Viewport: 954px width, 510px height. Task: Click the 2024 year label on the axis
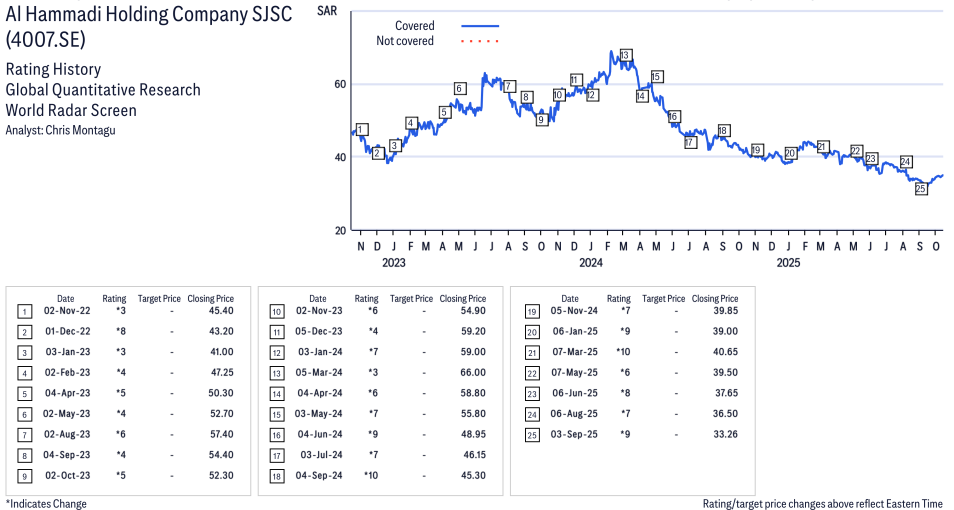click(x=591, y=263)
